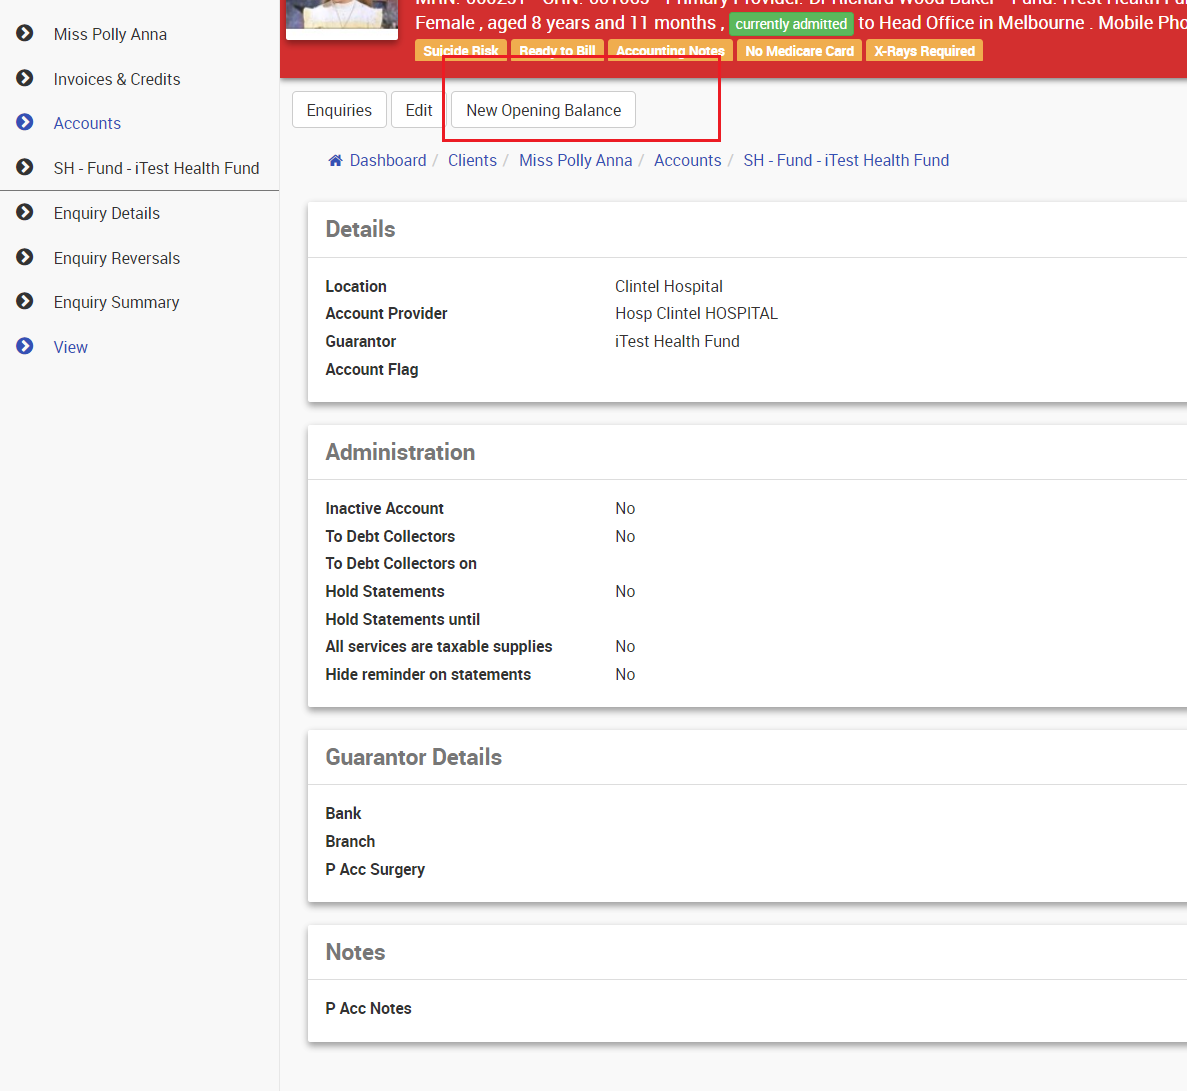
Task: Click arrow icon beside SH - Fund sidebar item
Action: point(25,167)
